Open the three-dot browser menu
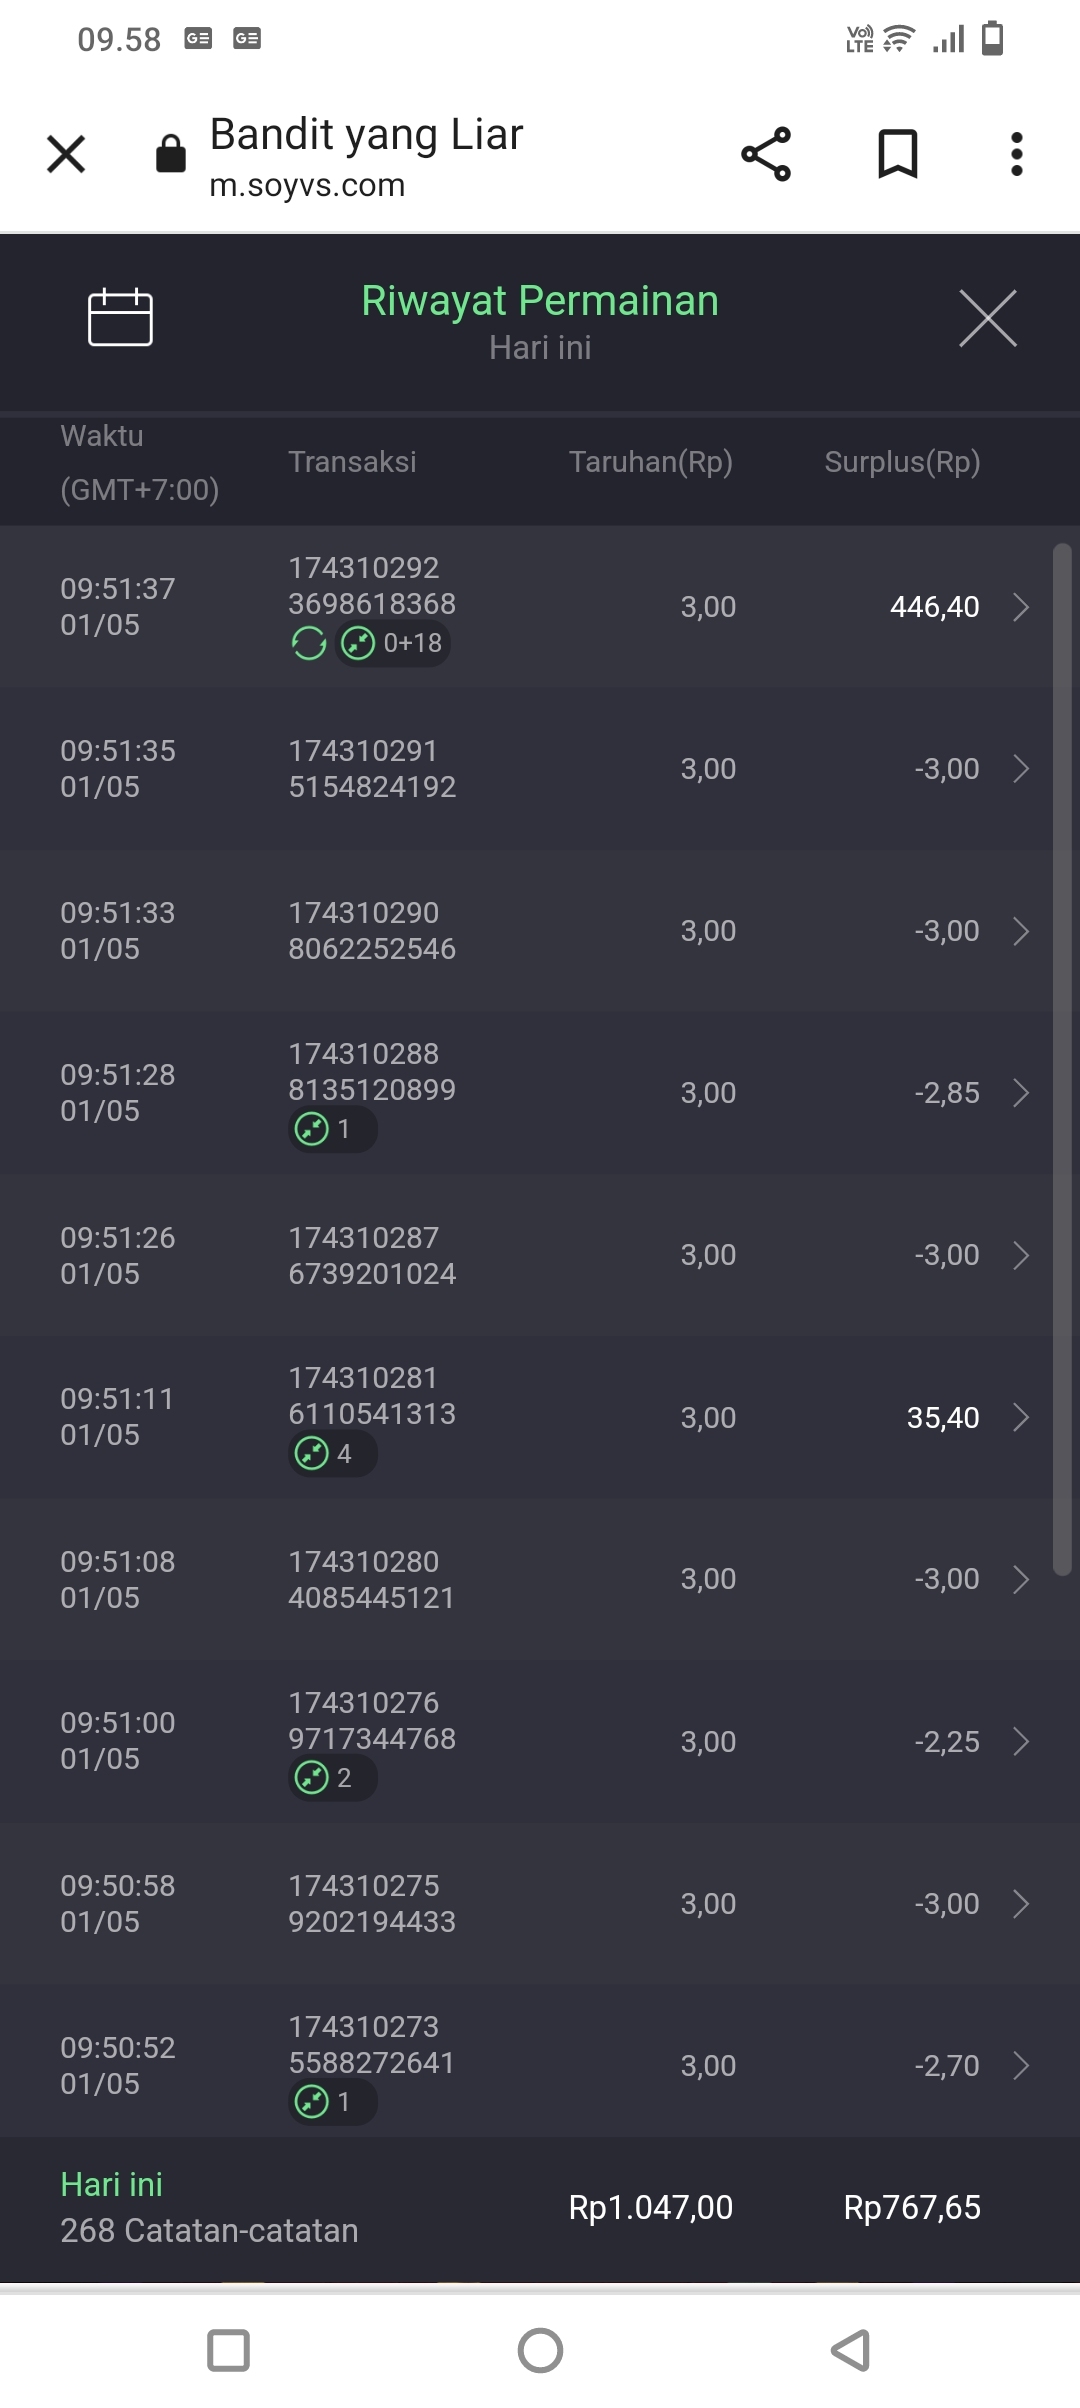The image size is (1080, 2408). 1016,154
